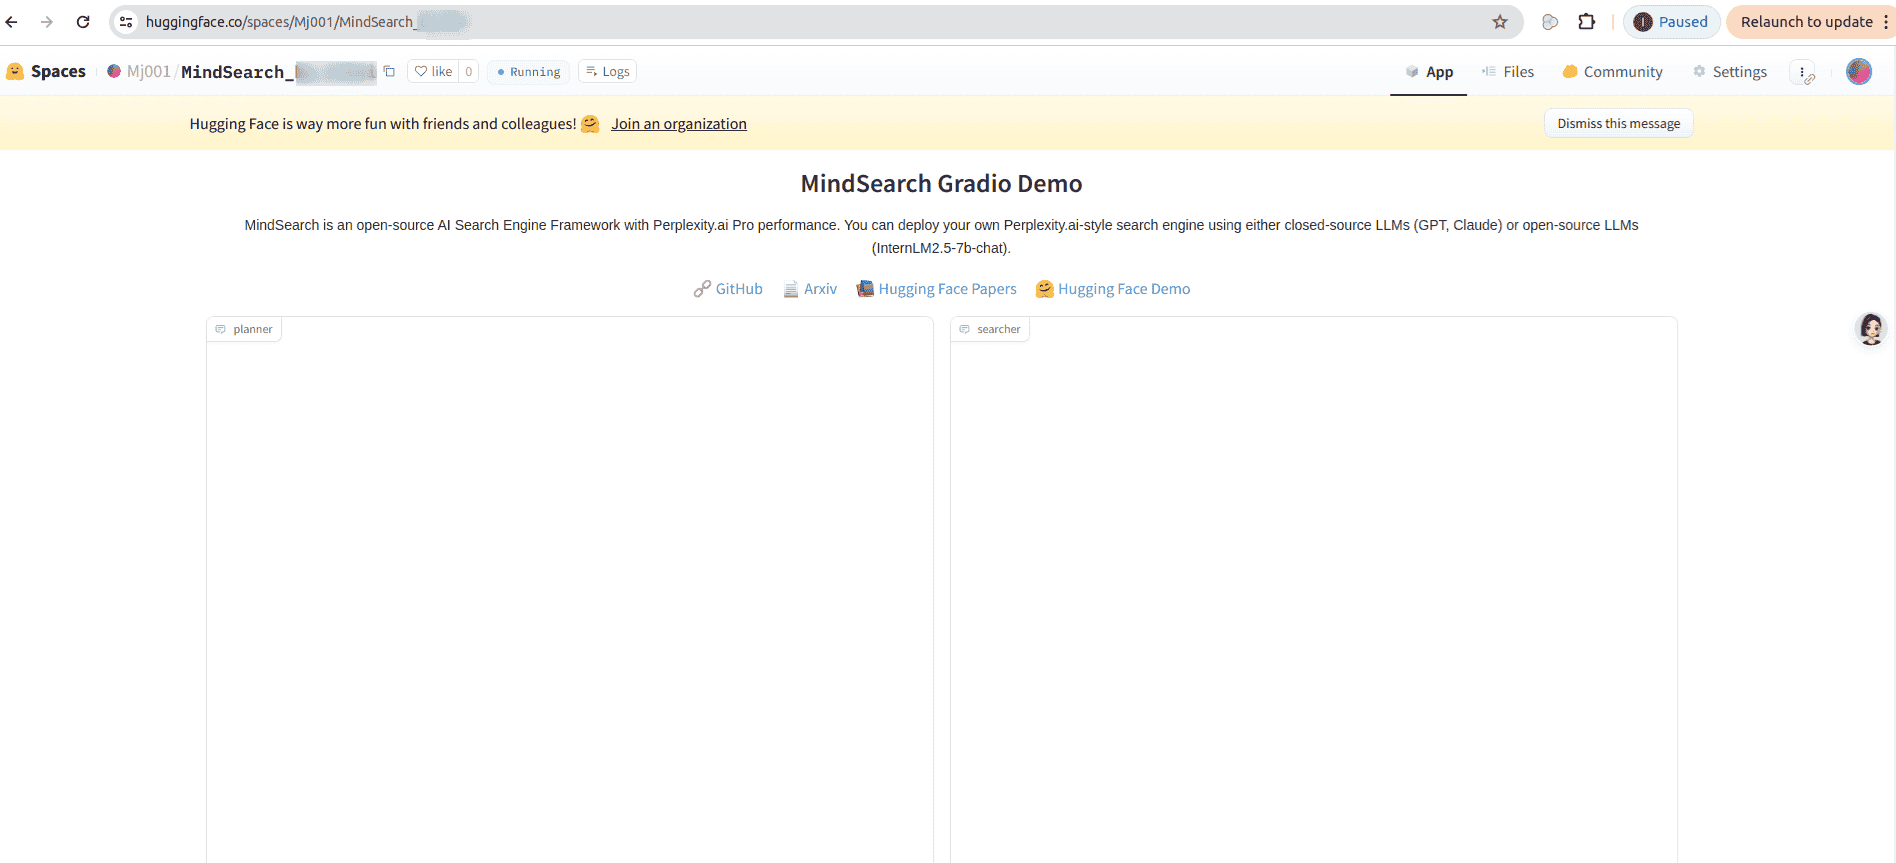This screenshot has height=863, width=1896.
Task: Open the browser extensions puzzle icon
Action: point(1586,22)
